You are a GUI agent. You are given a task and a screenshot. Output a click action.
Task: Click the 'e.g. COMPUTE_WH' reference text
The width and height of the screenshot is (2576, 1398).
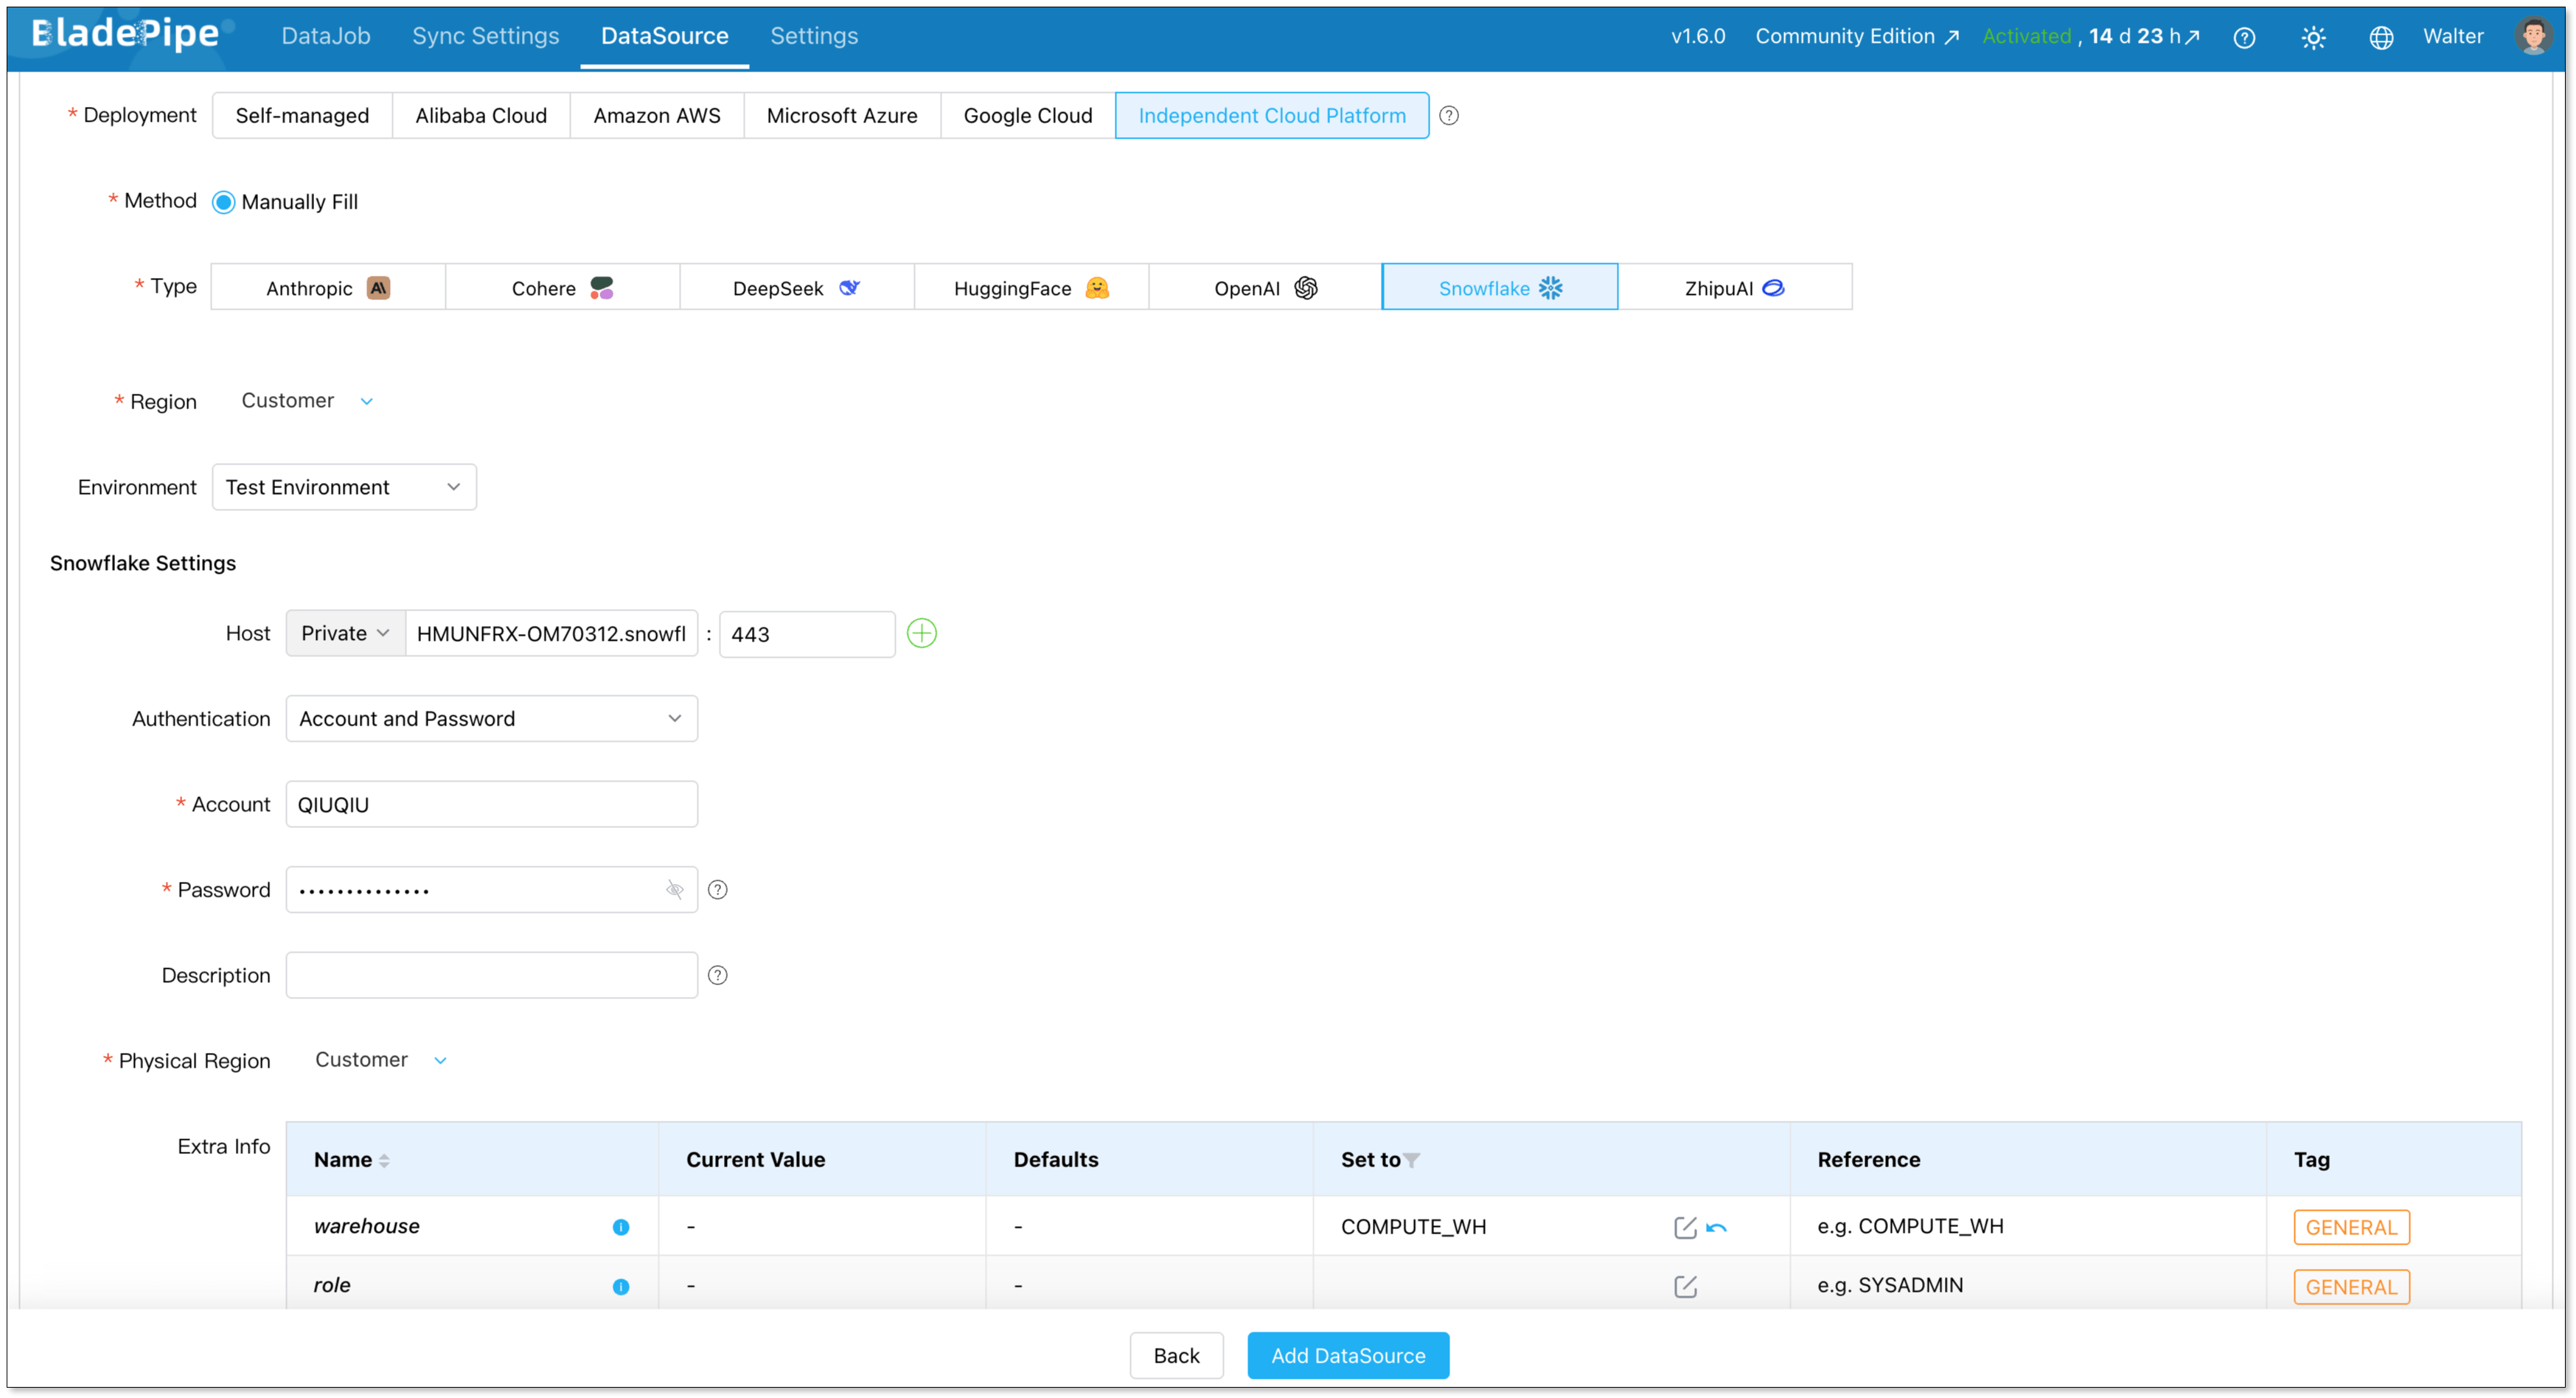point(1910,1226)
